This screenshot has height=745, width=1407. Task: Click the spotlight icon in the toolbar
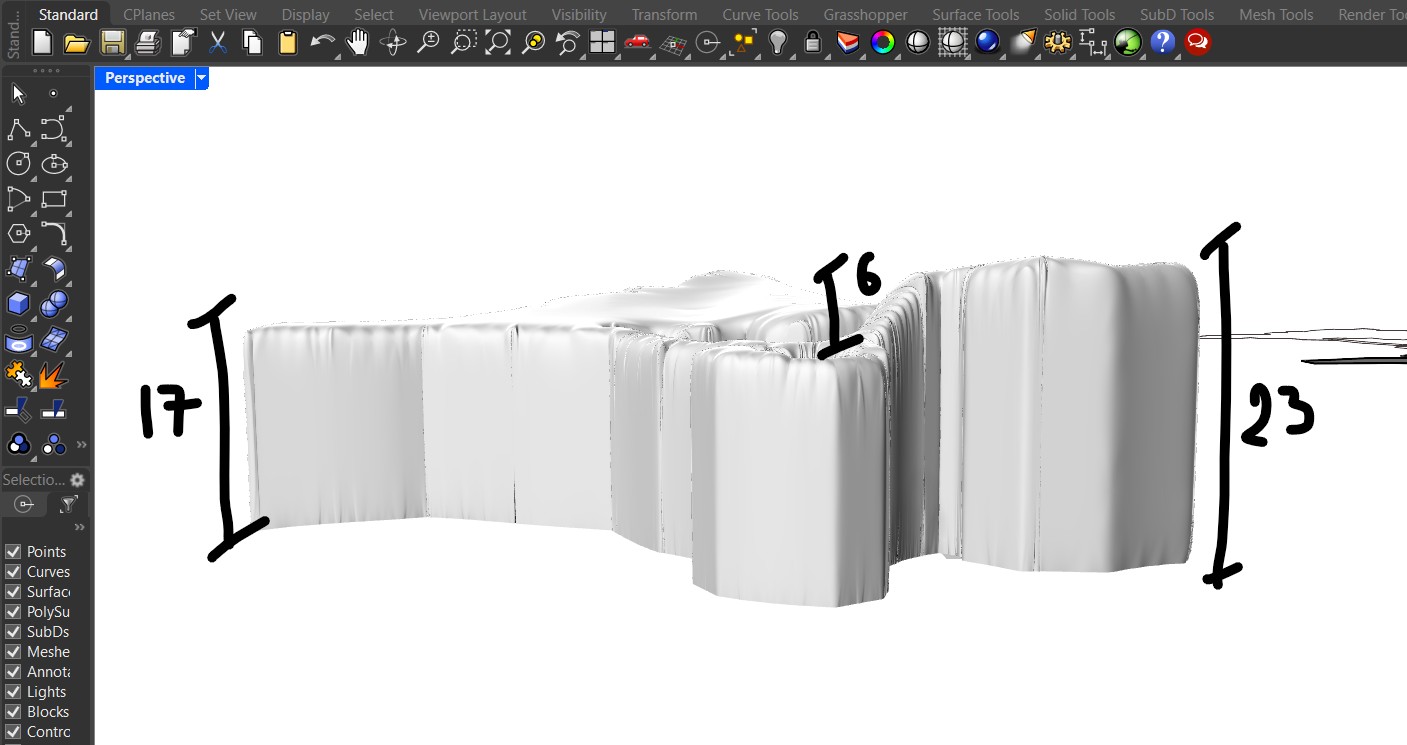tap(1023, 43)
